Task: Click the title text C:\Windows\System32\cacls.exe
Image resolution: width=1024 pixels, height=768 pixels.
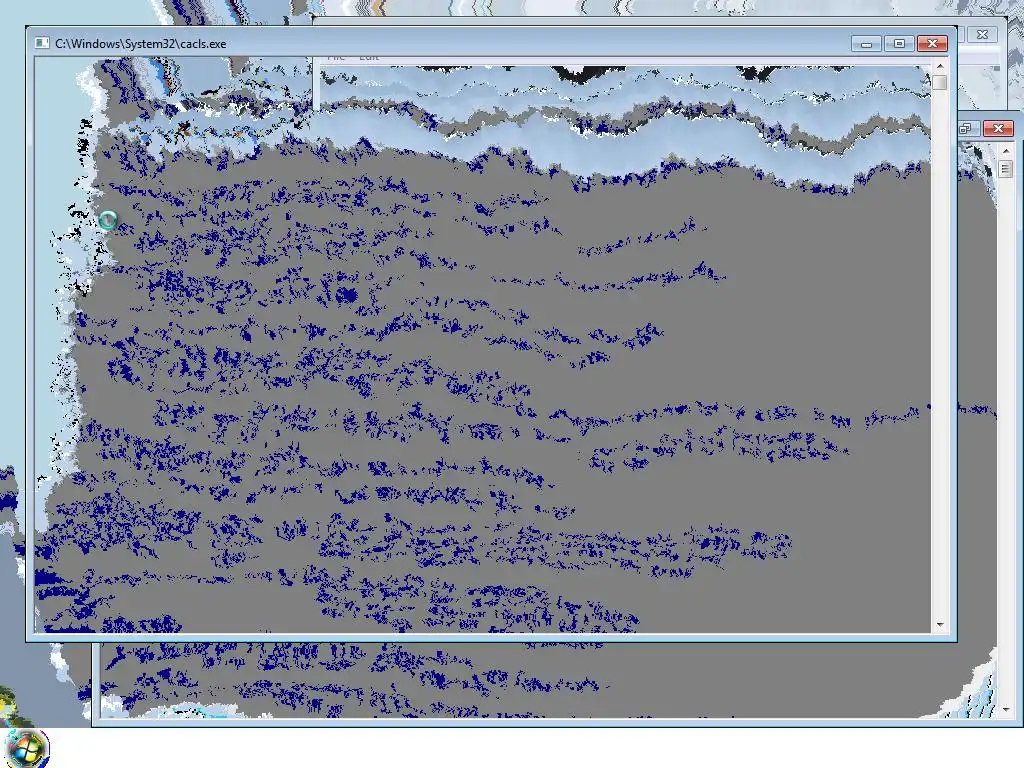Action: (140, 44)
